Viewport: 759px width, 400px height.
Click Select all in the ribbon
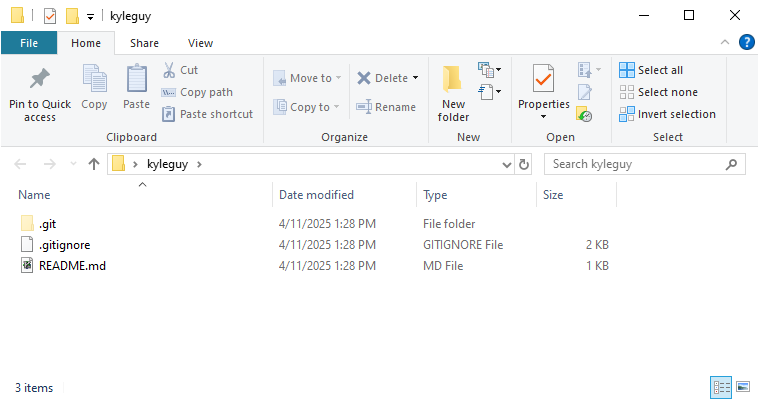click(x=651, y=70)
